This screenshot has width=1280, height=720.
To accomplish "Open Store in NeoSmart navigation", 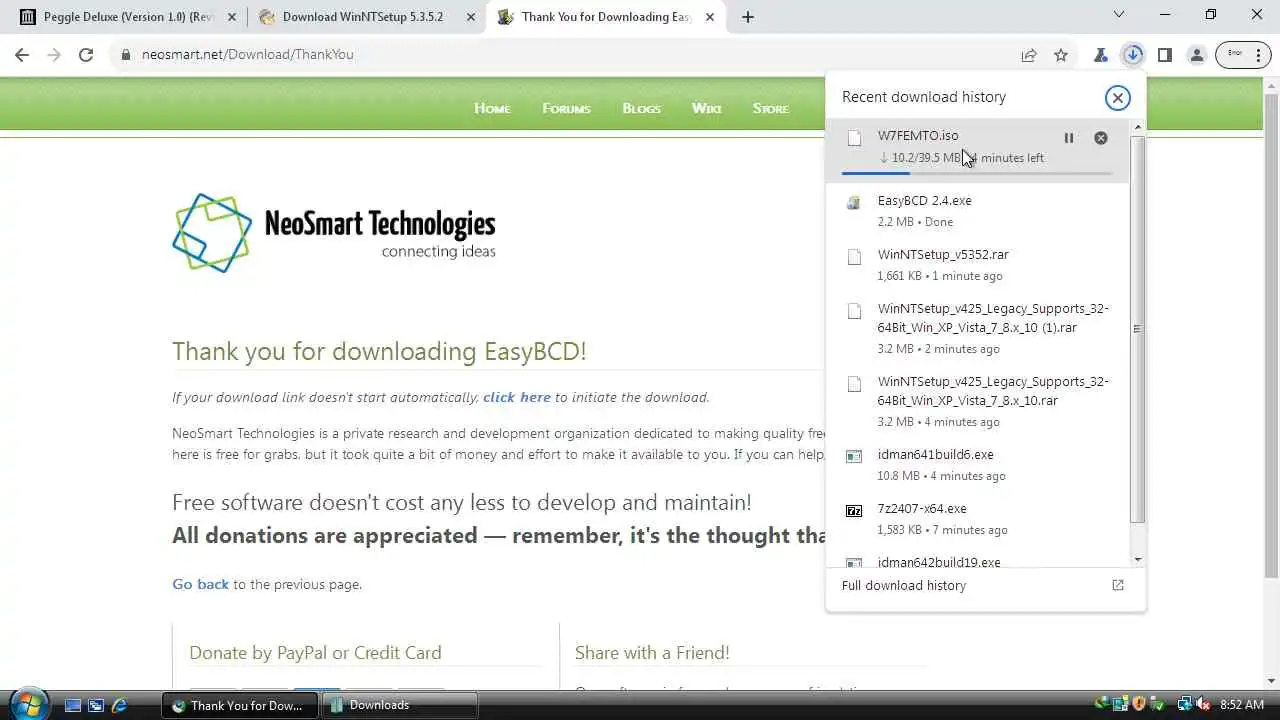I will coord(770,108).
